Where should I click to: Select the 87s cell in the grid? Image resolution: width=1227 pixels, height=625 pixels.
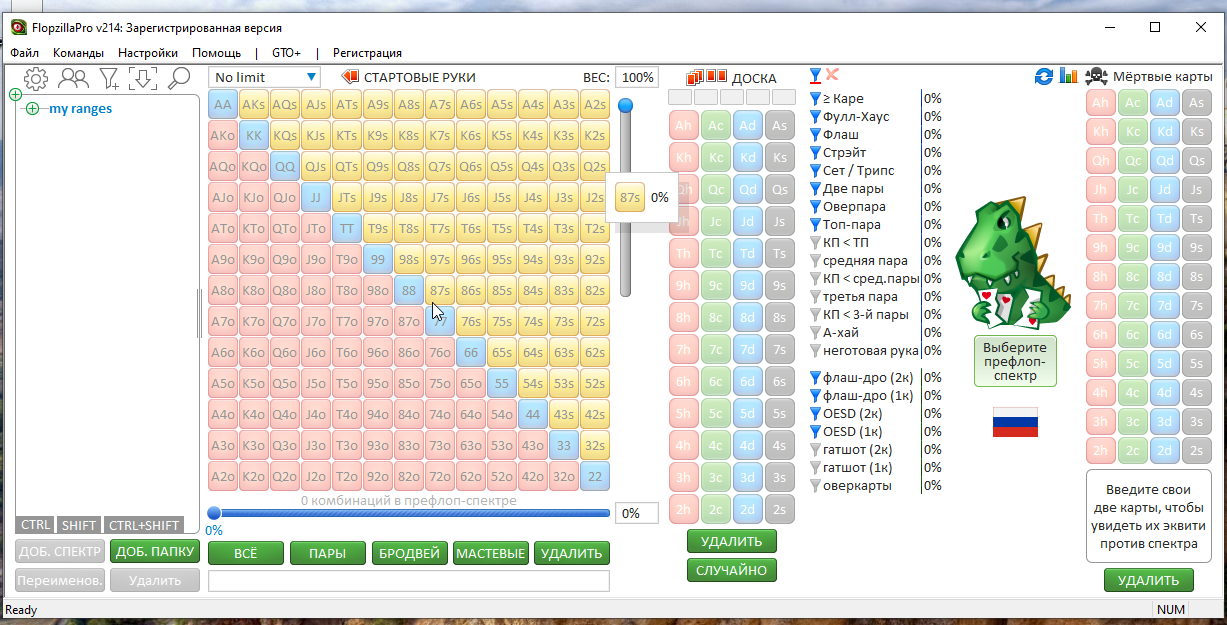pyautogui.click(x=440, y=290)
